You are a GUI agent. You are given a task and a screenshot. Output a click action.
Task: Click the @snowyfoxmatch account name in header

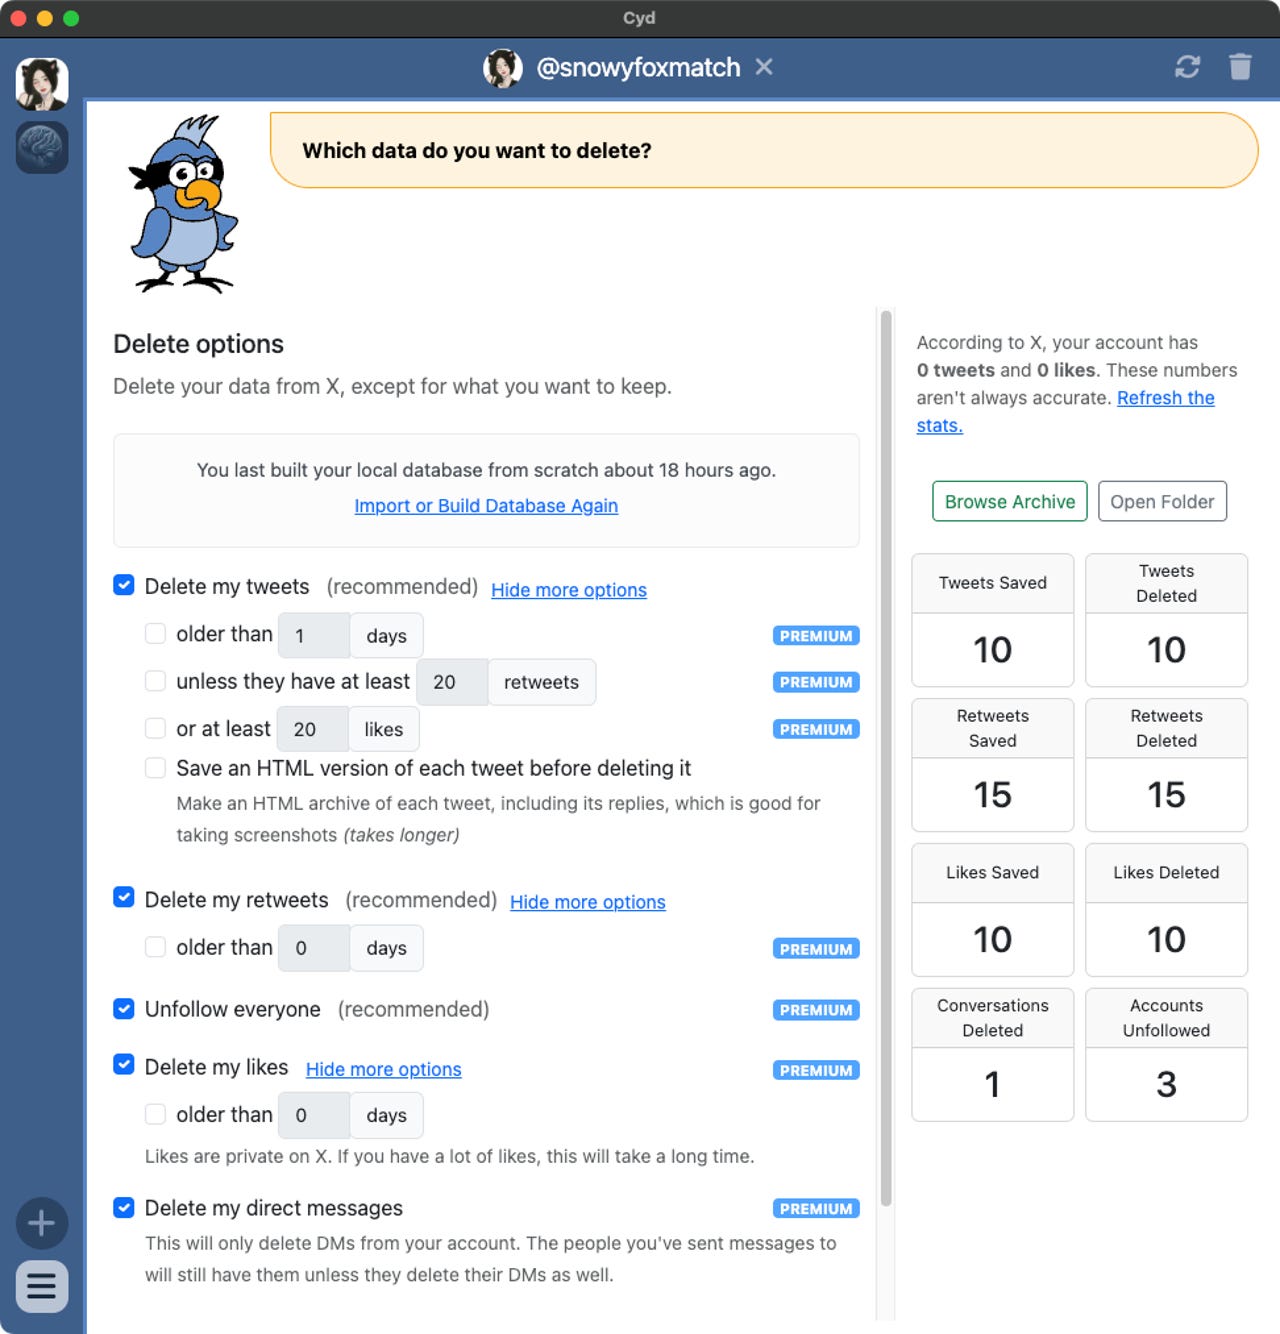pos(638,67)
